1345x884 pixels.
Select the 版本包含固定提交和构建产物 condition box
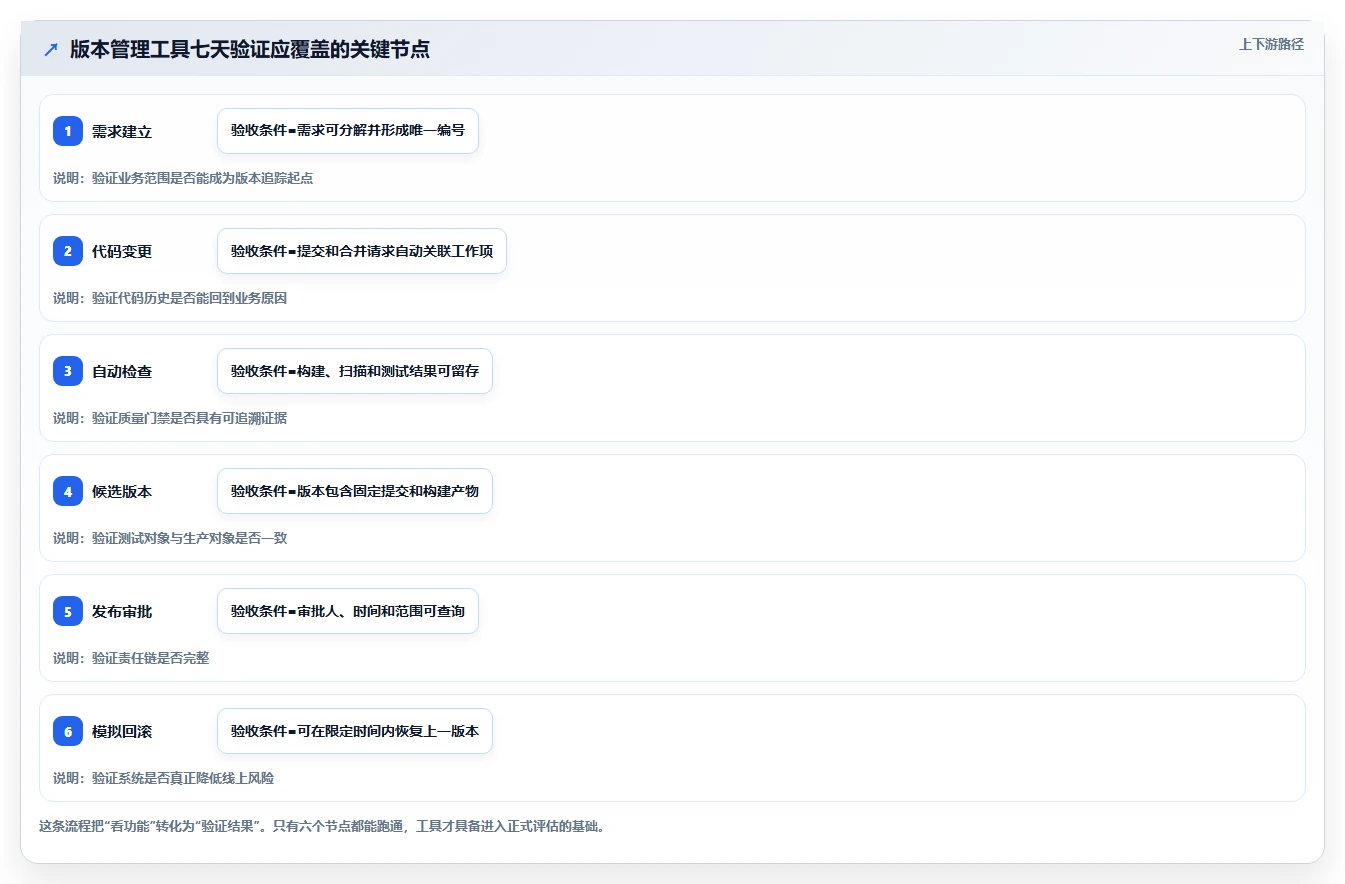(355, 491)
